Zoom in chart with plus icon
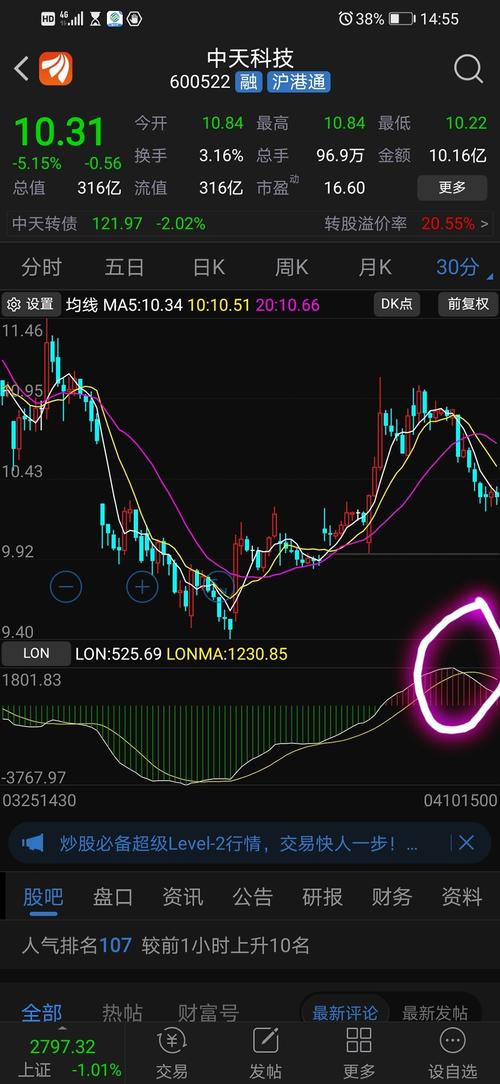Image resolution: width=500 pixels, height=1084 pixels. 142,587
